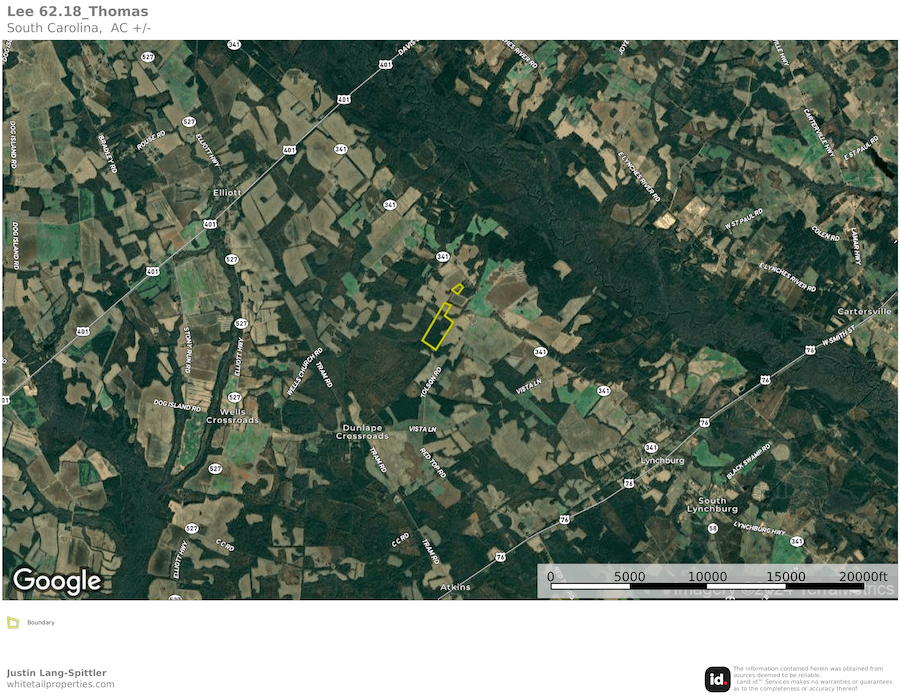Click the Route 401 shield beside Elliott
Screen dimensions: 900x696
click(x=209, y=223)
